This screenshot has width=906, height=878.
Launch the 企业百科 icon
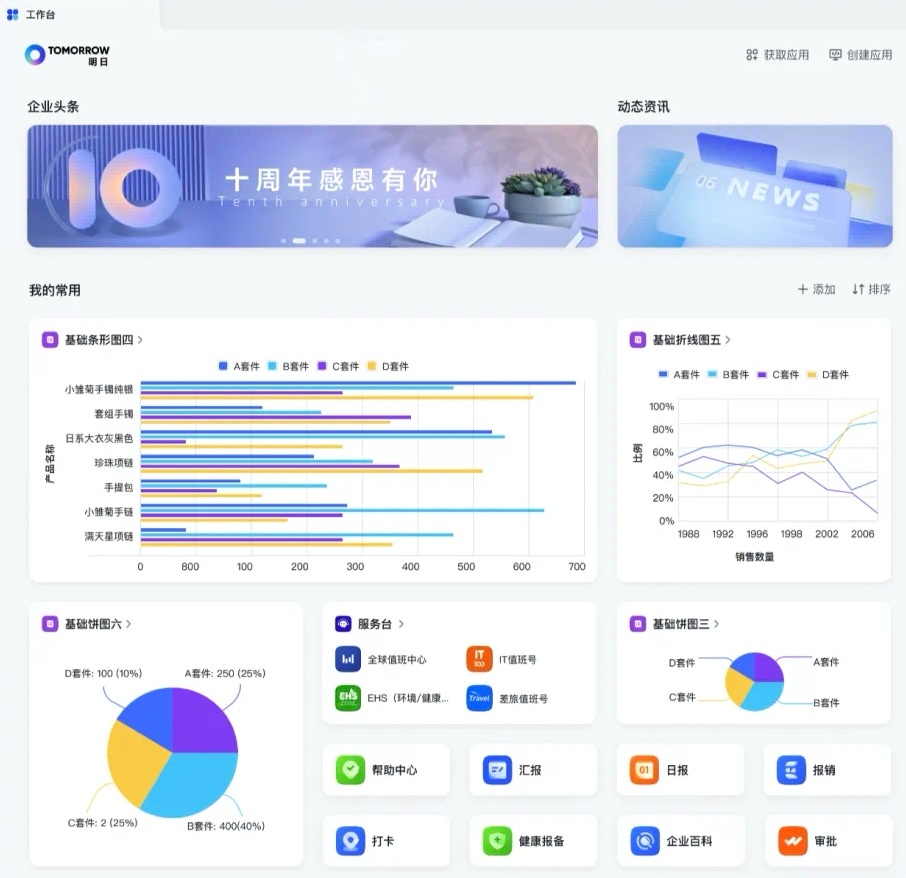pos(644,841)
